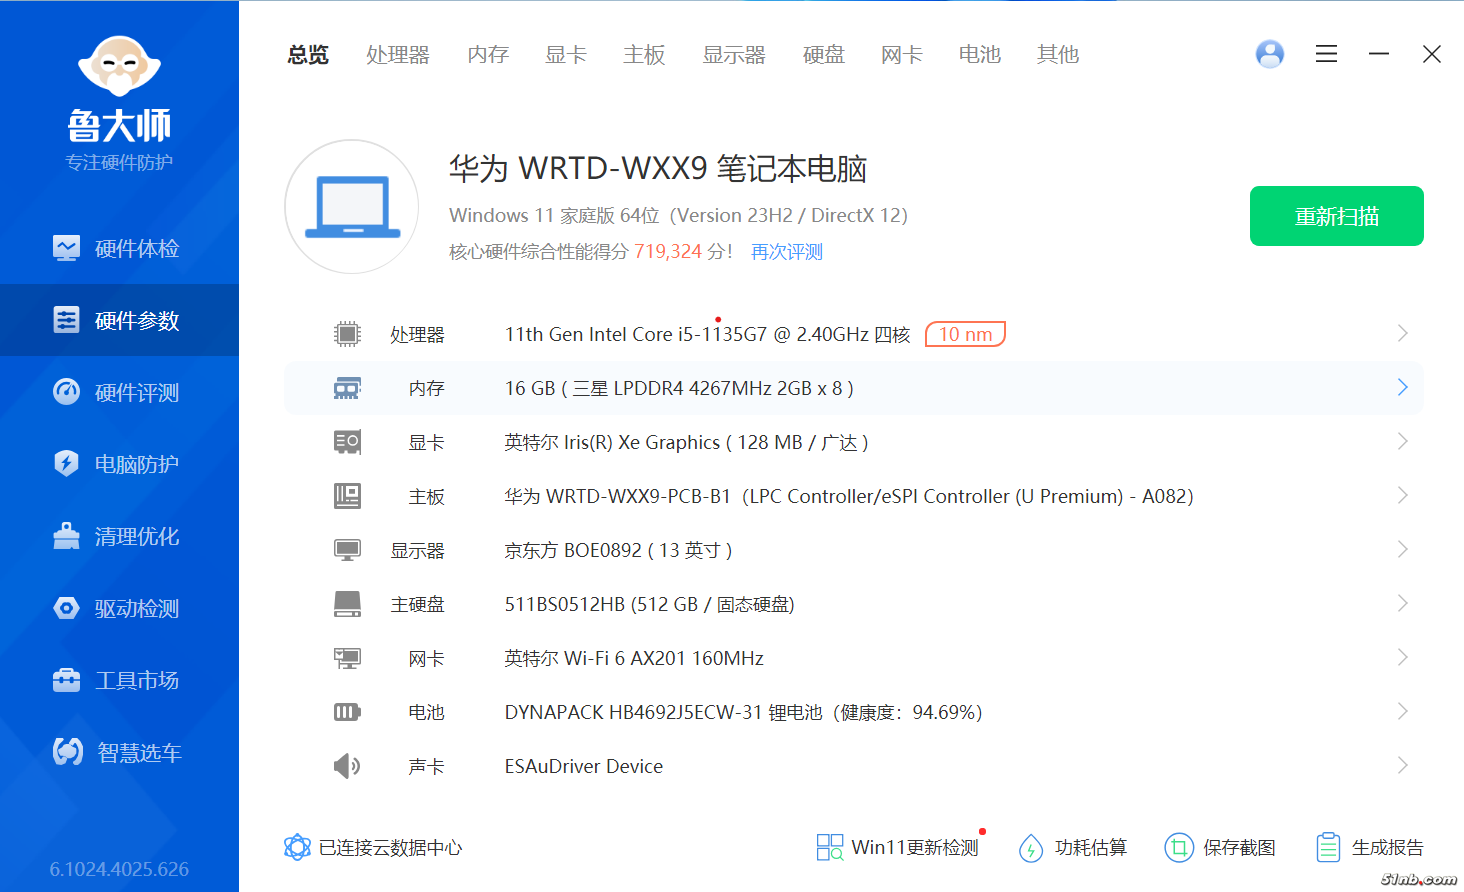Expand the 电池 battery details row
Viewport: 1464px width, 892px height.
click(1402, 712)
